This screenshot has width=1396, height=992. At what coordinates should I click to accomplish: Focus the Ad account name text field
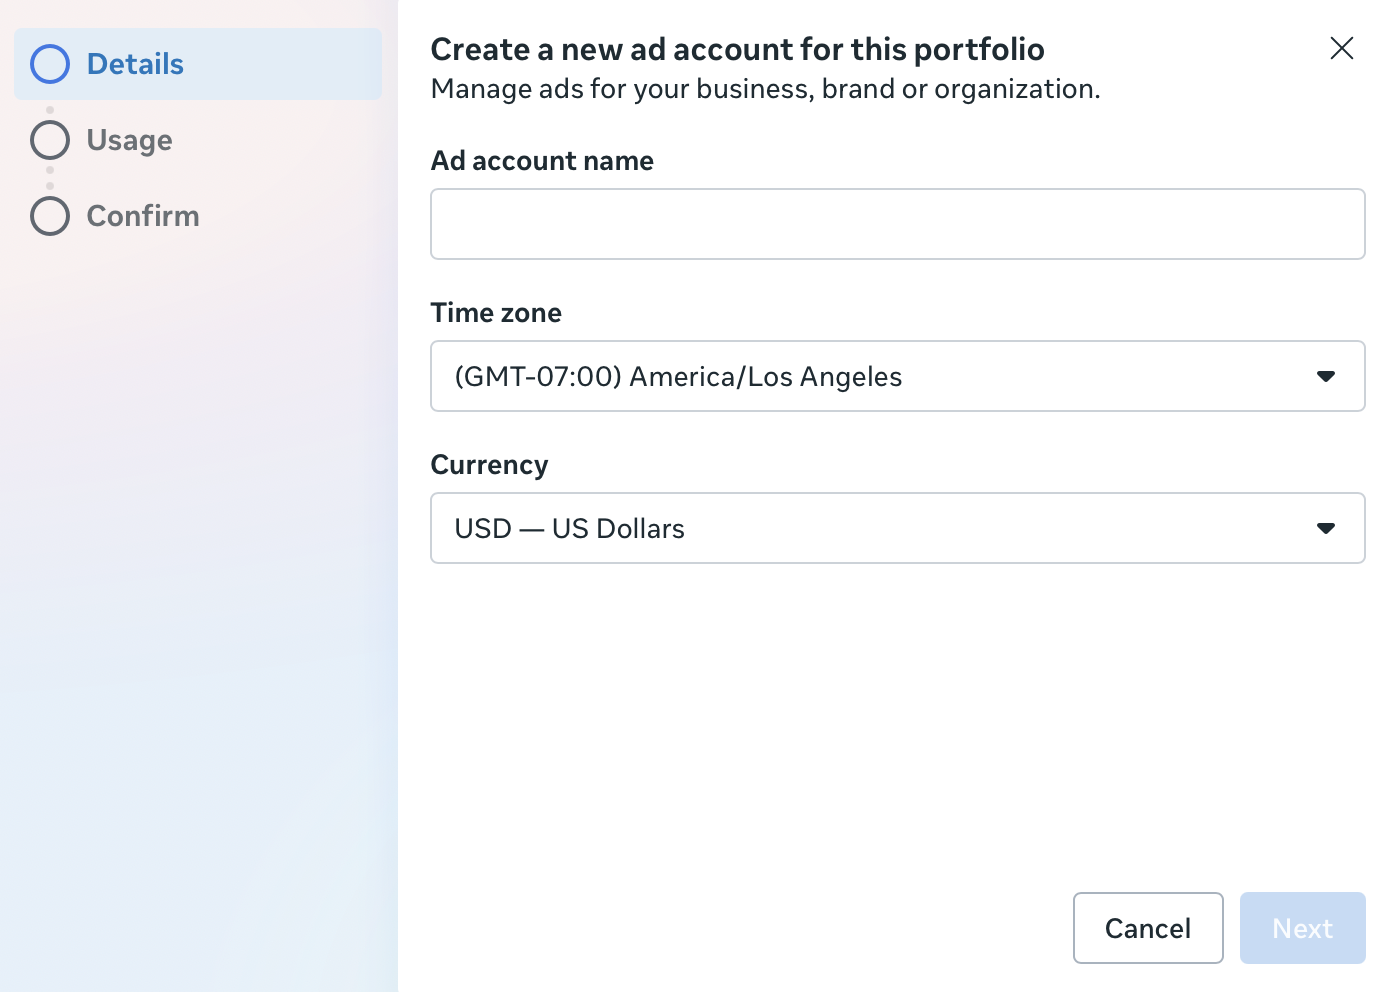[x=897, y=224]
